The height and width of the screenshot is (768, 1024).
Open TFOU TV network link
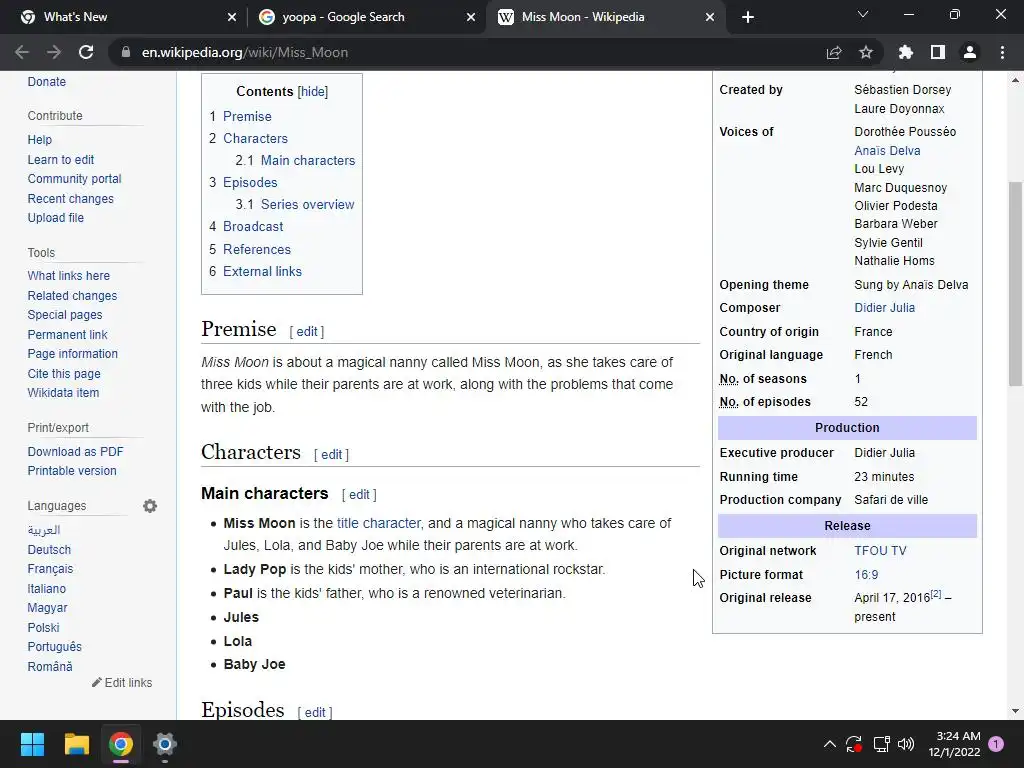tap(880, 551)
